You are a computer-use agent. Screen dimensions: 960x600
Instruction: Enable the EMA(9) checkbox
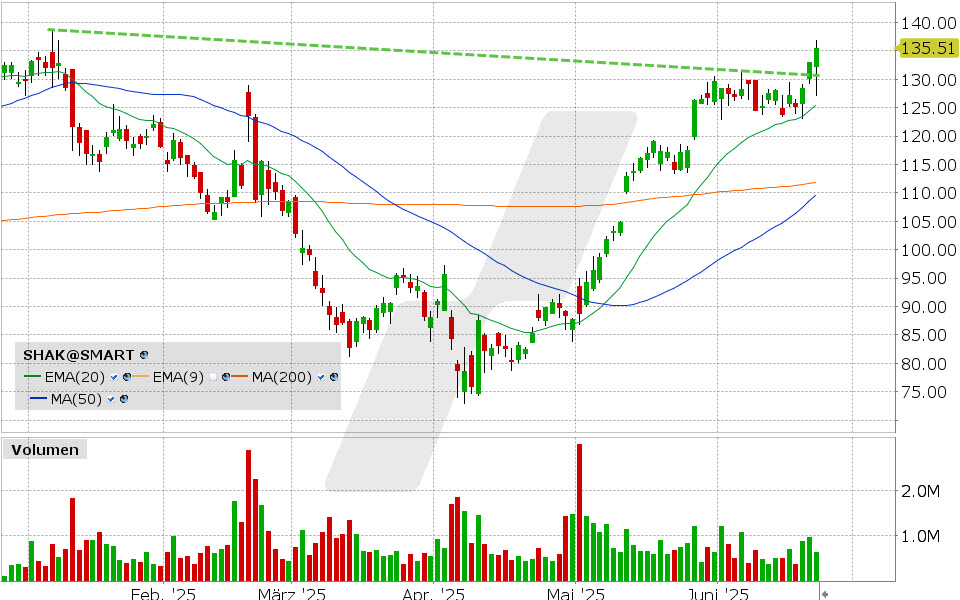(213, 377)
